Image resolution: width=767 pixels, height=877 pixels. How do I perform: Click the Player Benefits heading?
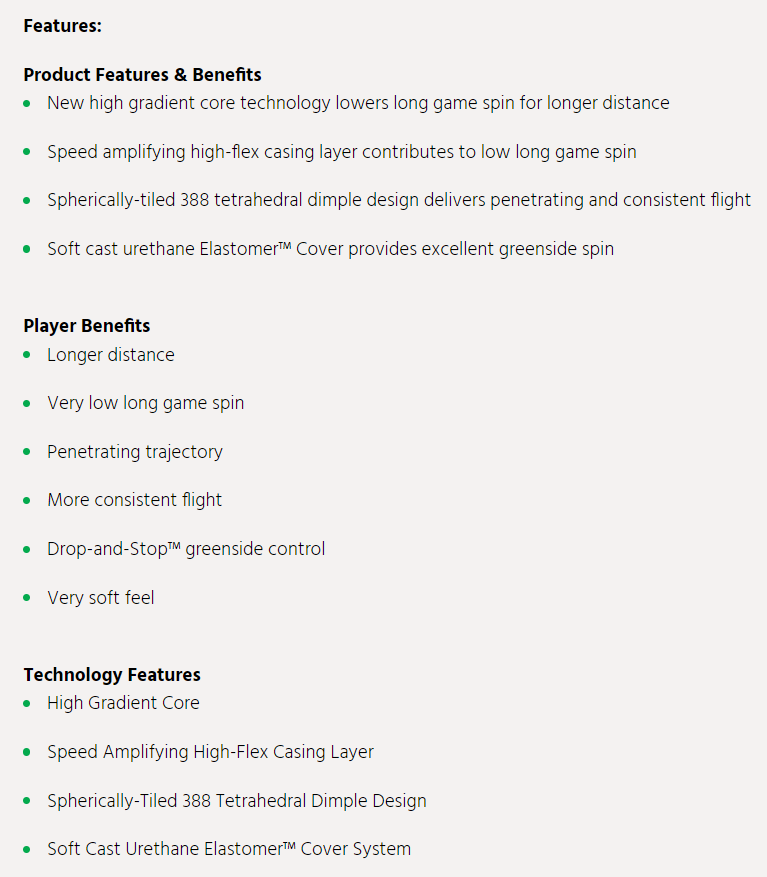tap(87, 326)
